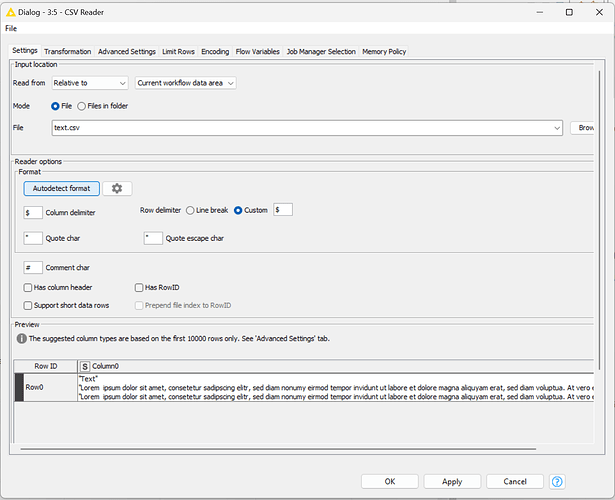The width and height of the screenshot is (615, 500).
Task: Confirm with the OK button
Action: point(390,481)
